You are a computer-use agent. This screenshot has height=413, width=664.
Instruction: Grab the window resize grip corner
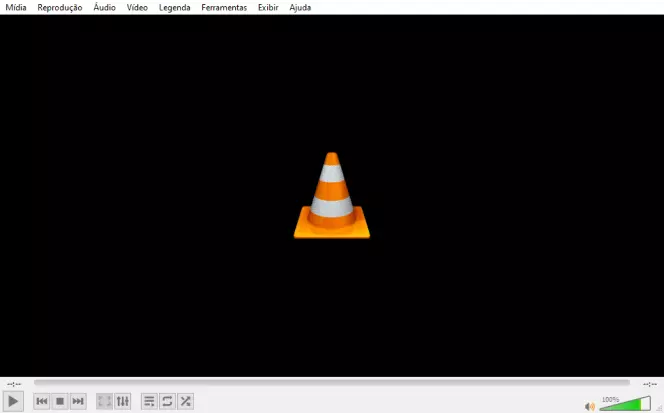tap(660, 408)
